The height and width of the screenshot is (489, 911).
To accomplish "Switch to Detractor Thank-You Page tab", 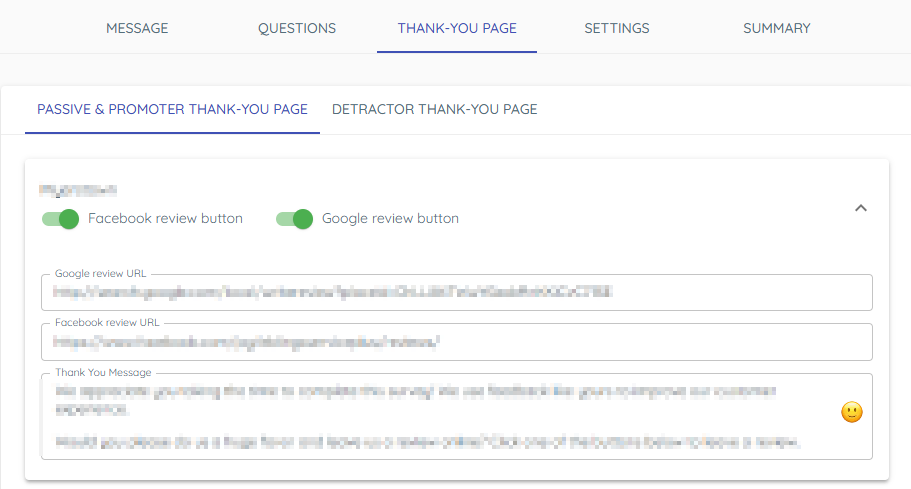I will (x=434, y=109).
